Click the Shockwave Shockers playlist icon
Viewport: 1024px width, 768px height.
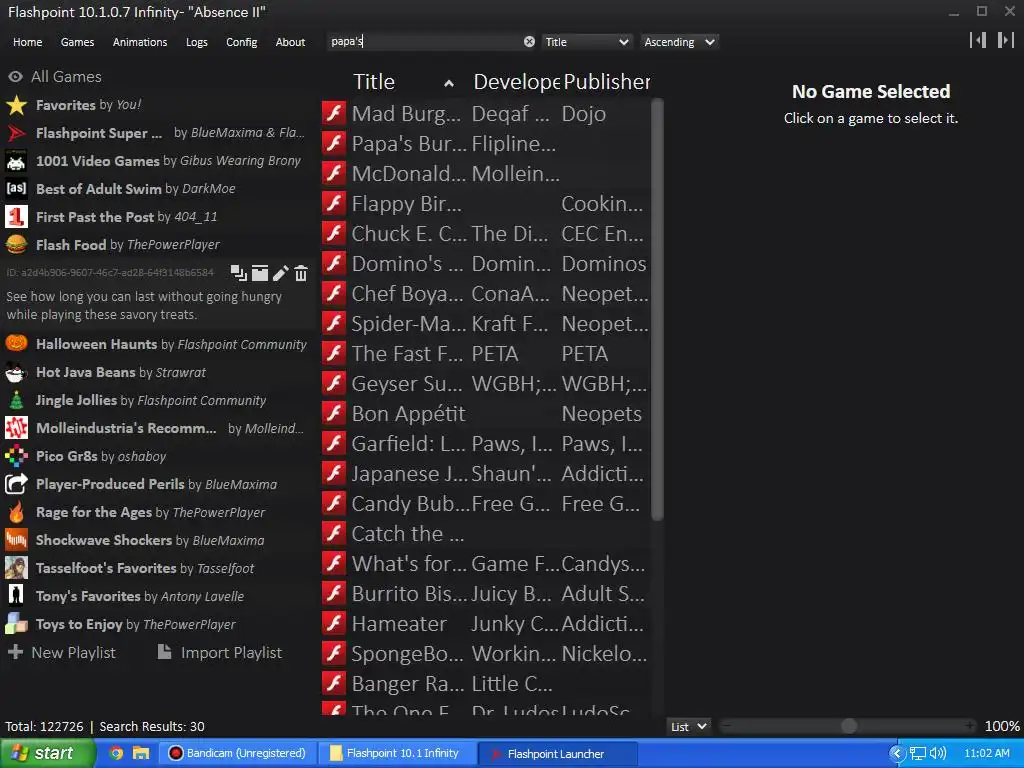[16, 540]
